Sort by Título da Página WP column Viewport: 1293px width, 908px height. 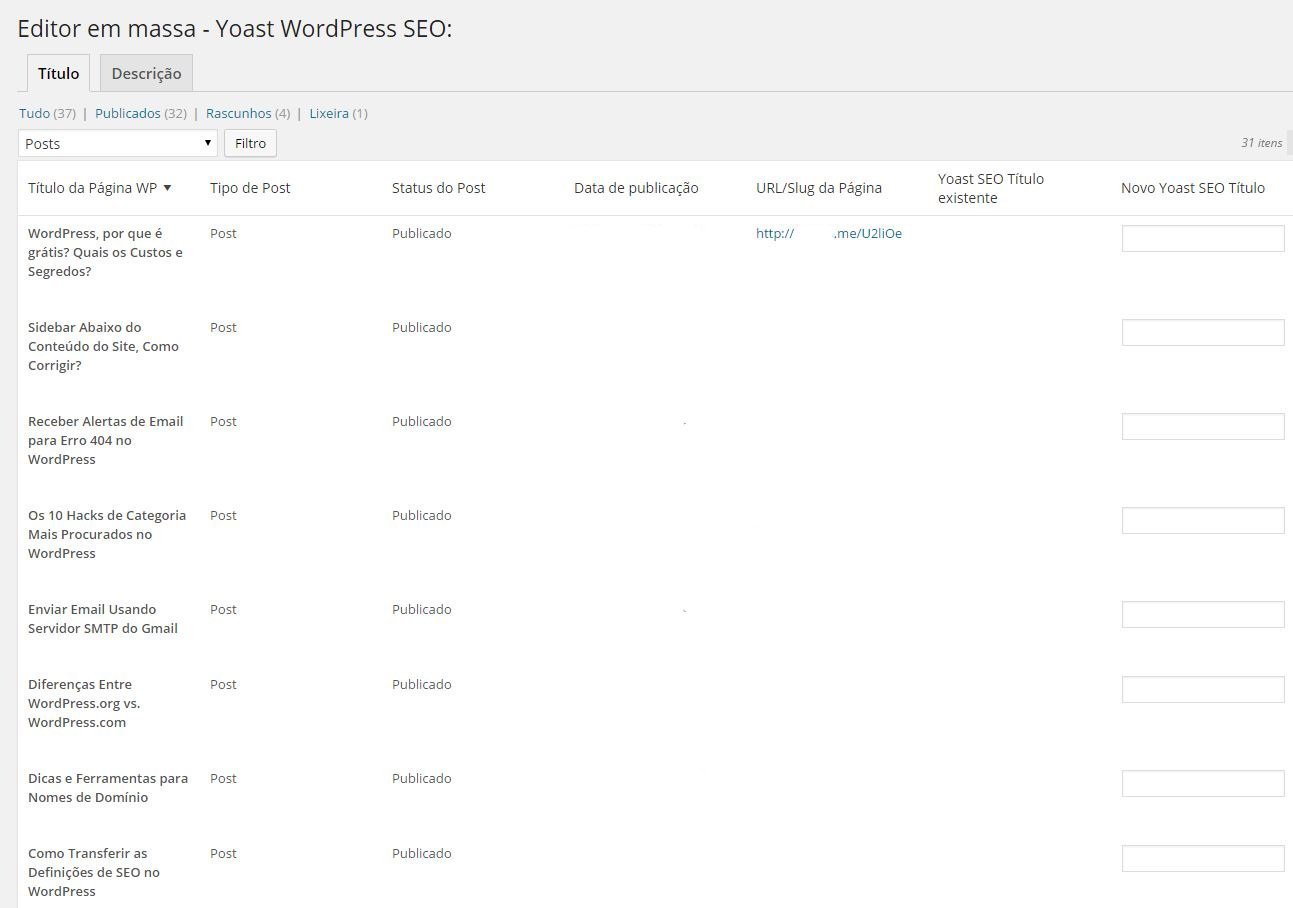(99, 187)
